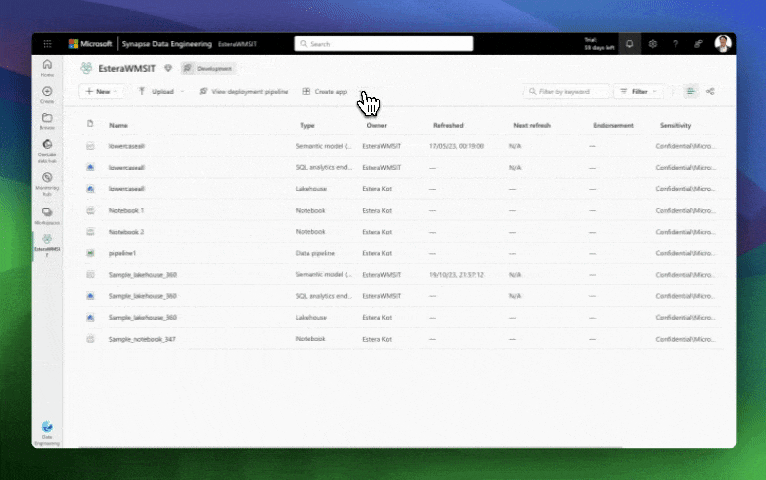
Task: Select EsteraWMSIT workspace in sidebar
Action: click(x=47, y=245)
